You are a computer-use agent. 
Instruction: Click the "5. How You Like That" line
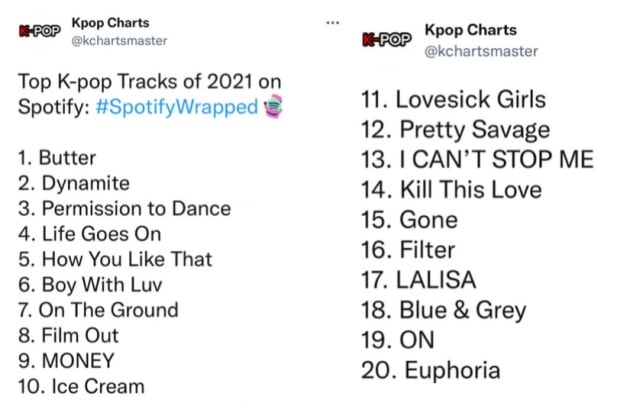pos(116,259)
